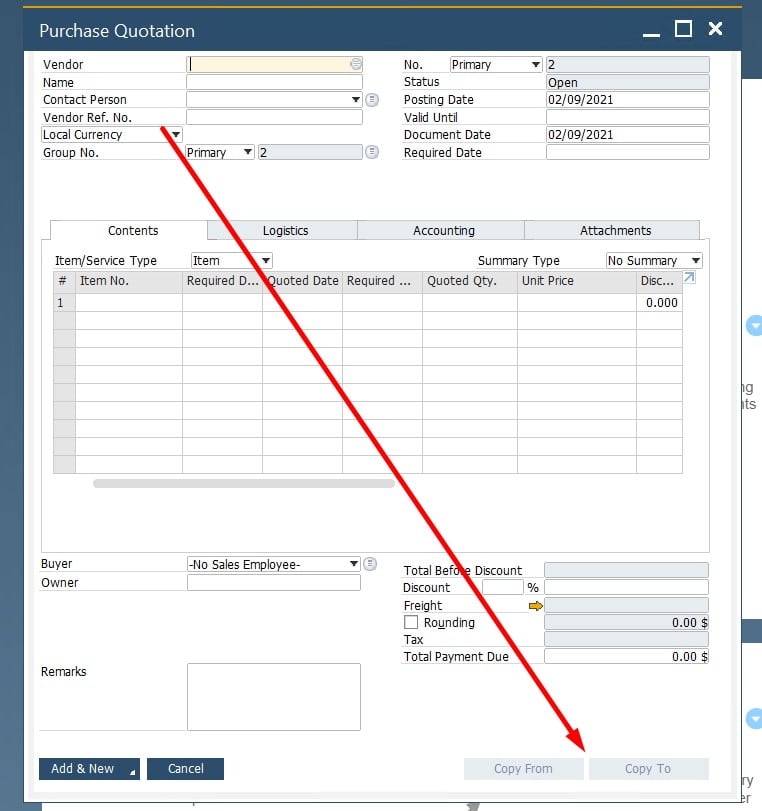Open the Buyer sales employee dropdown
The image size is (762, 811).
click(353, 564)
